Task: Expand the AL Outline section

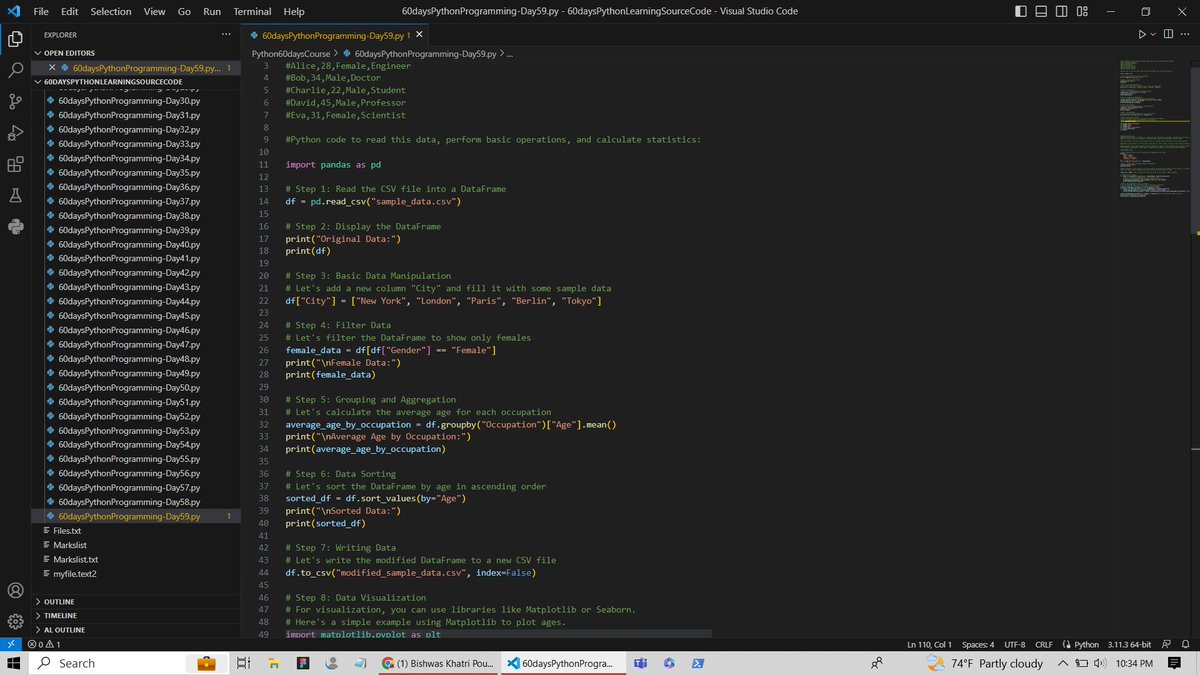Action: pos(135,630)
